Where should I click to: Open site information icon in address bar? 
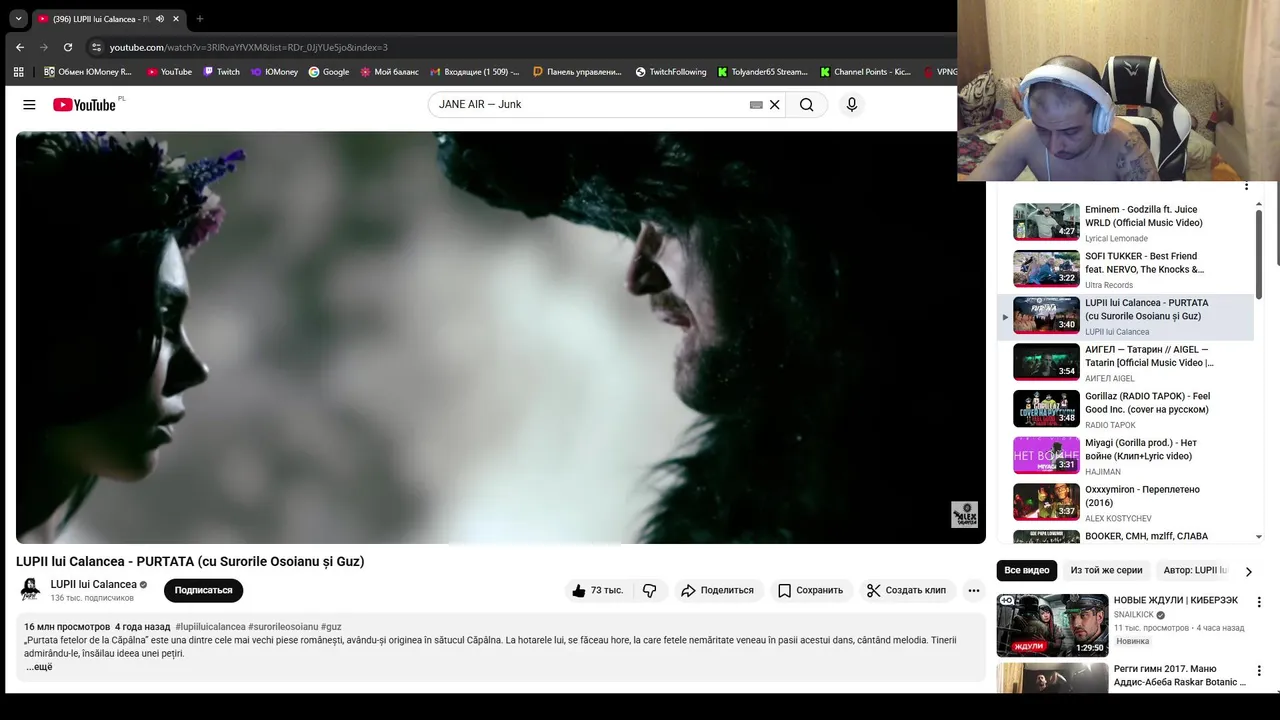tap(96, 47)
